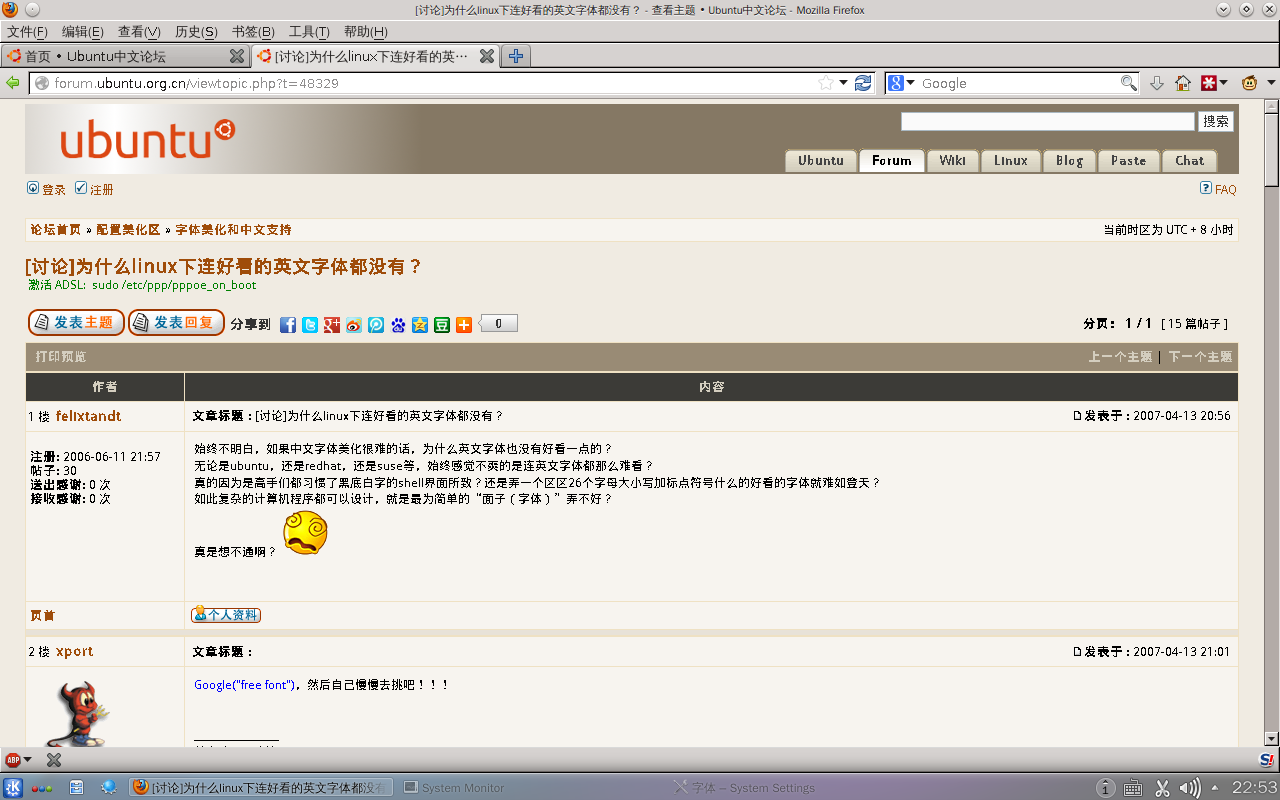
Task: Open the 编辑(E) menu
Action: coord(83,32)
